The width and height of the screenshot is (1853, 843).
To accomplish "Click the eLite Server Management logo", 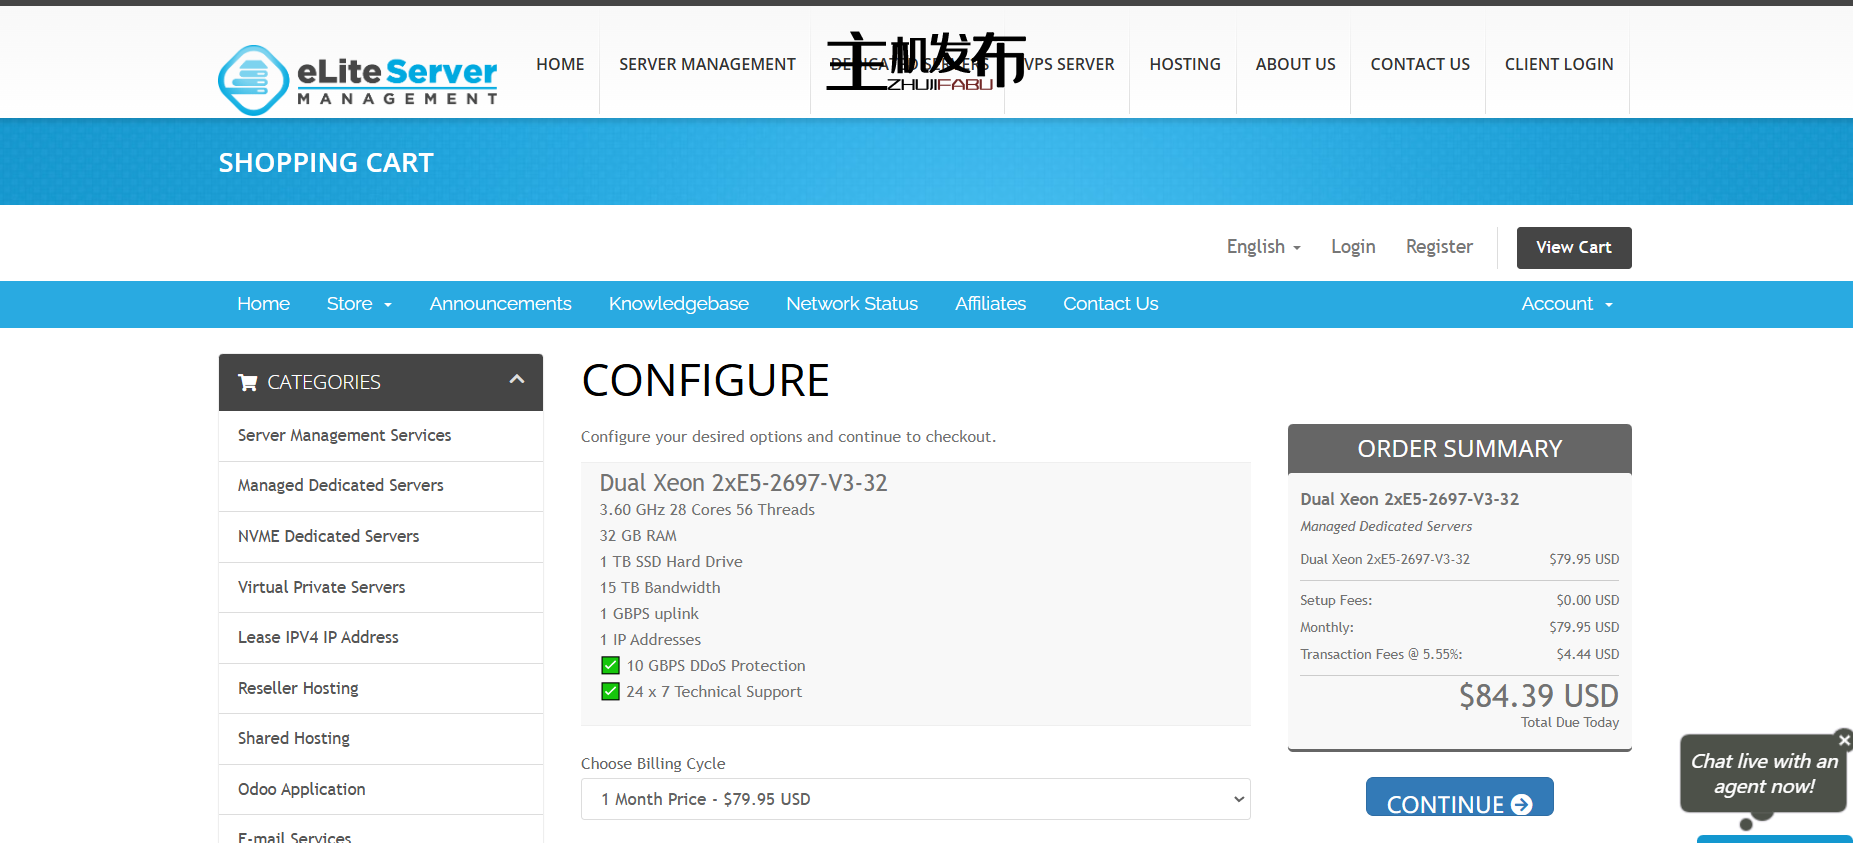I will [357, 79].
